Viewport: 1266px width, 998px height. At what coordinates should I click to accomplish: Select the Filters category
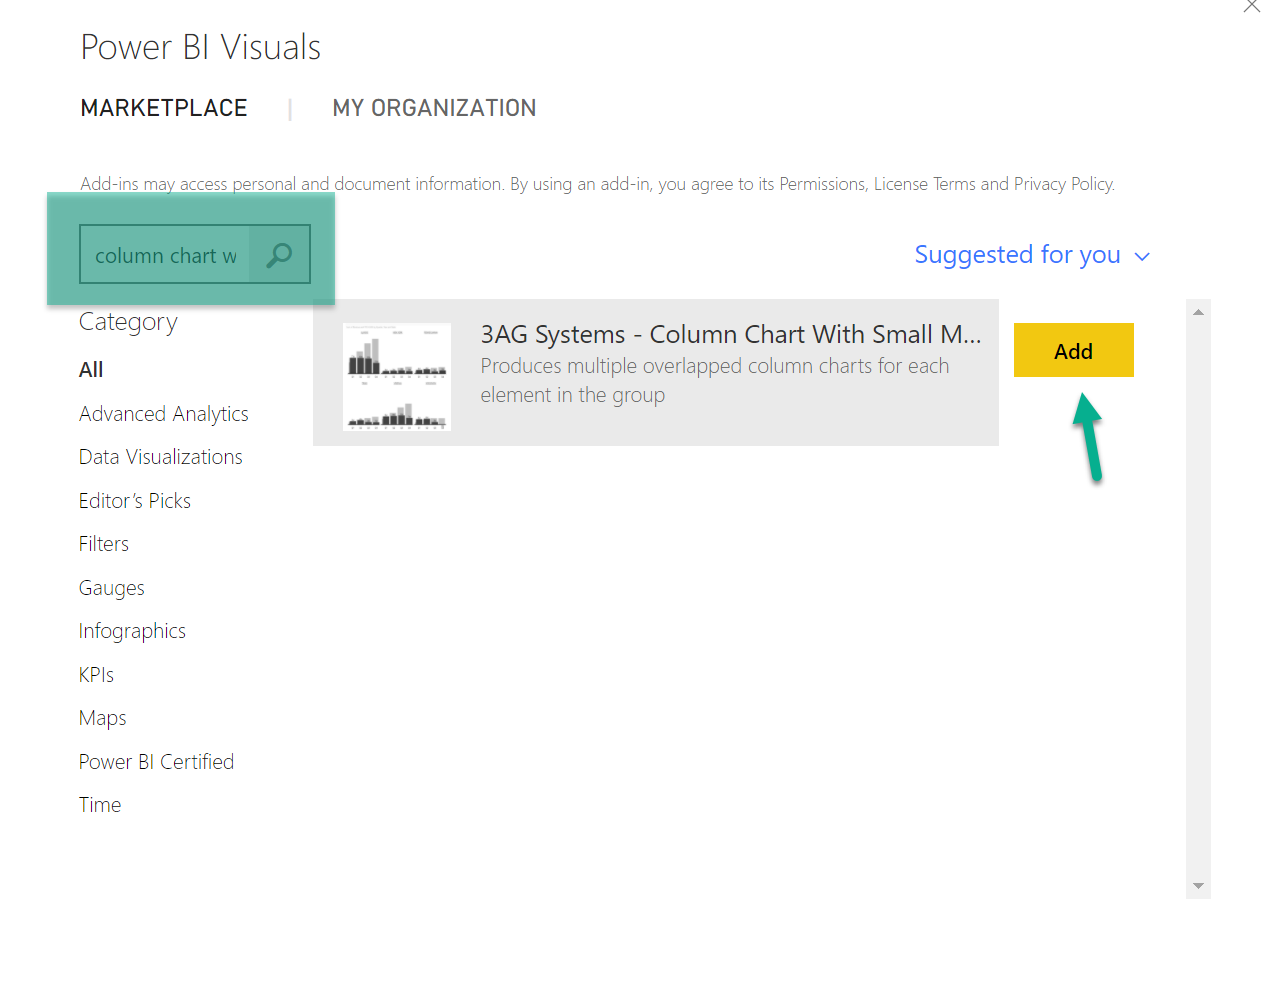pyautogui.click(x=104, y=544)
